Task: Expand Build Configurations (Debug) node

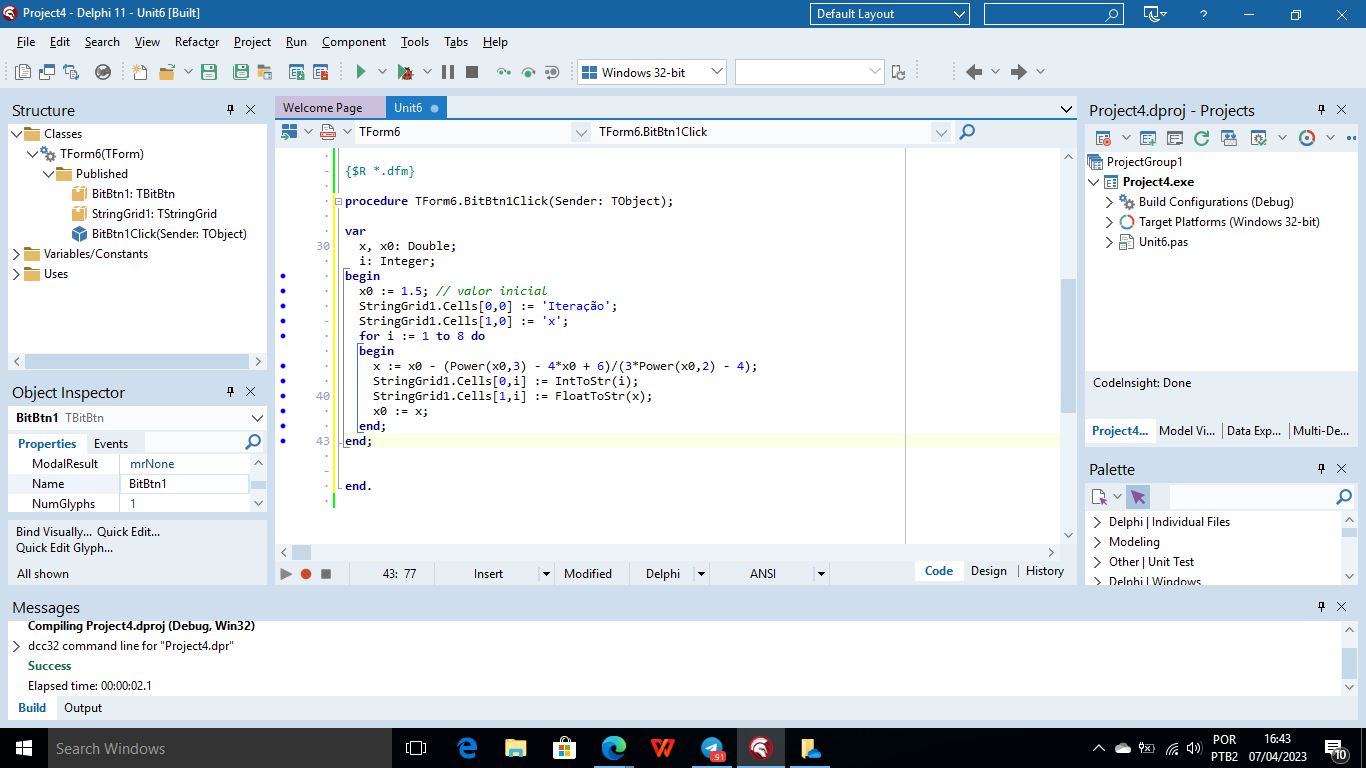Action: click(1110, 202)
